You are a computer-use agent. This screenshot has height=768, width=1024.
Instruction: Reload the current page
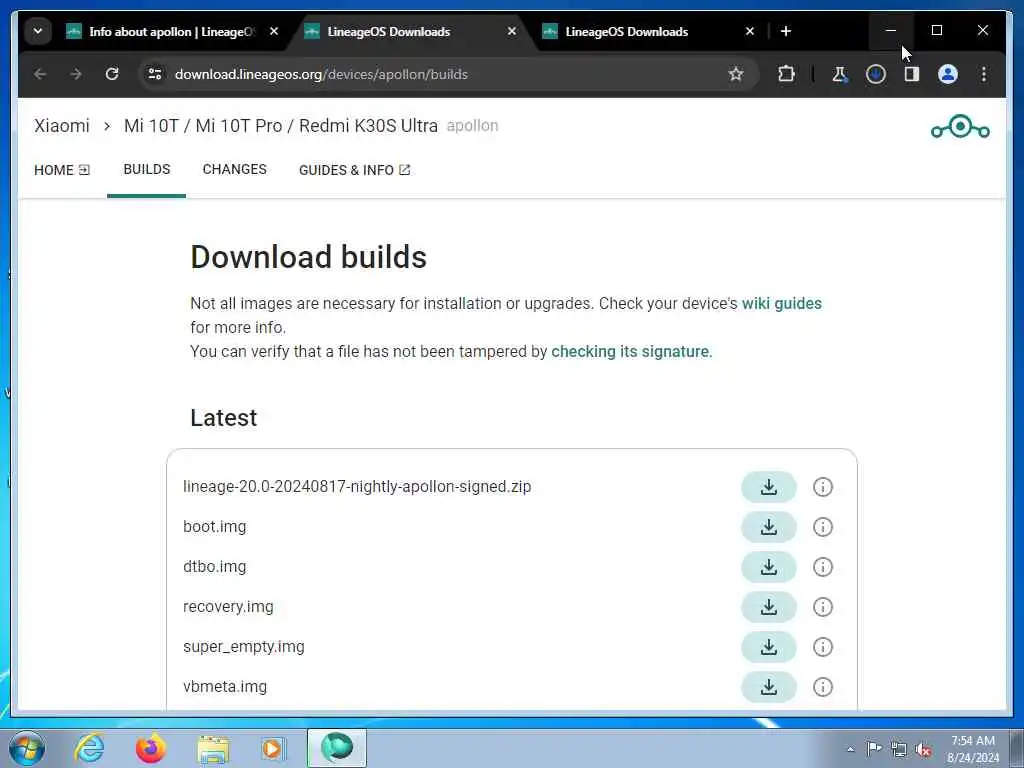(x=112, y=74)
